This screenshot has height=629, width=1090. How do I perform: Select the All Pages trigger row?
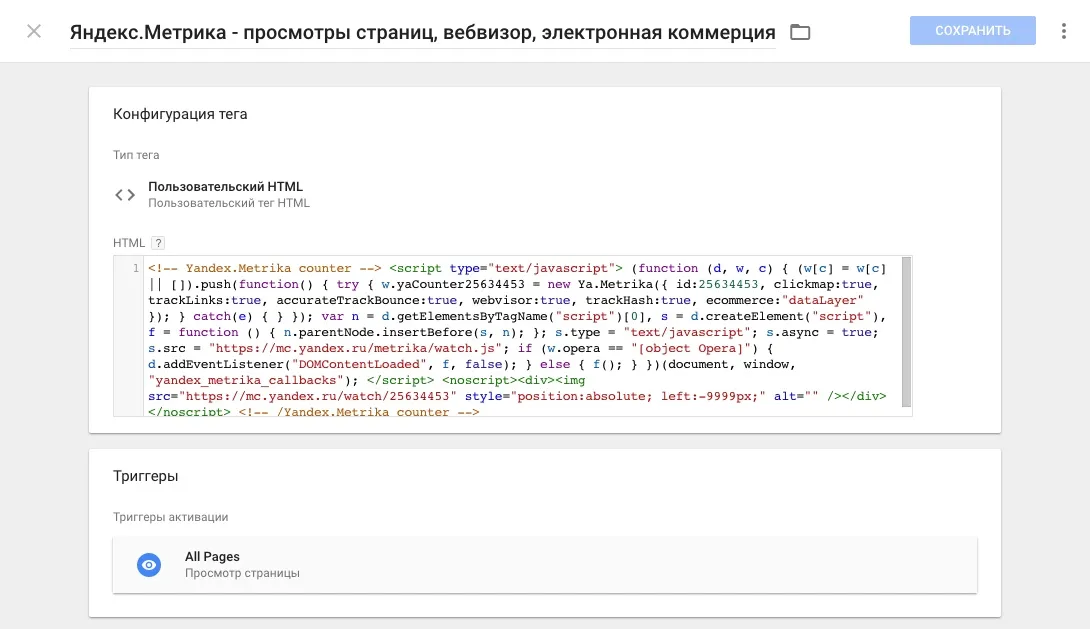tap(545, 564)
